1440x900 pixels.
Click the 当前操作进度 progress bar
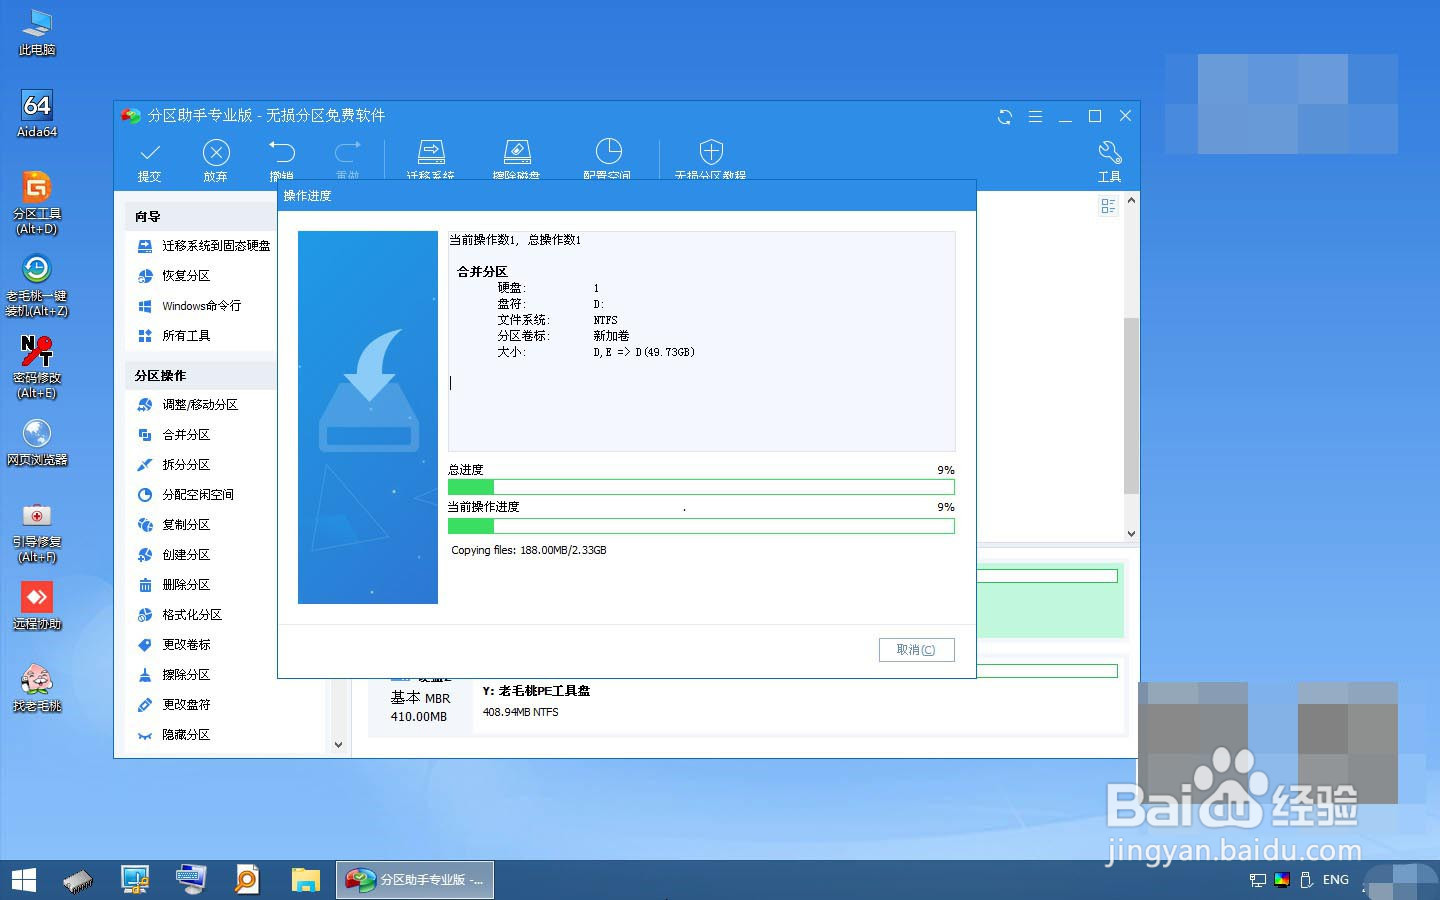pos(701,526)
